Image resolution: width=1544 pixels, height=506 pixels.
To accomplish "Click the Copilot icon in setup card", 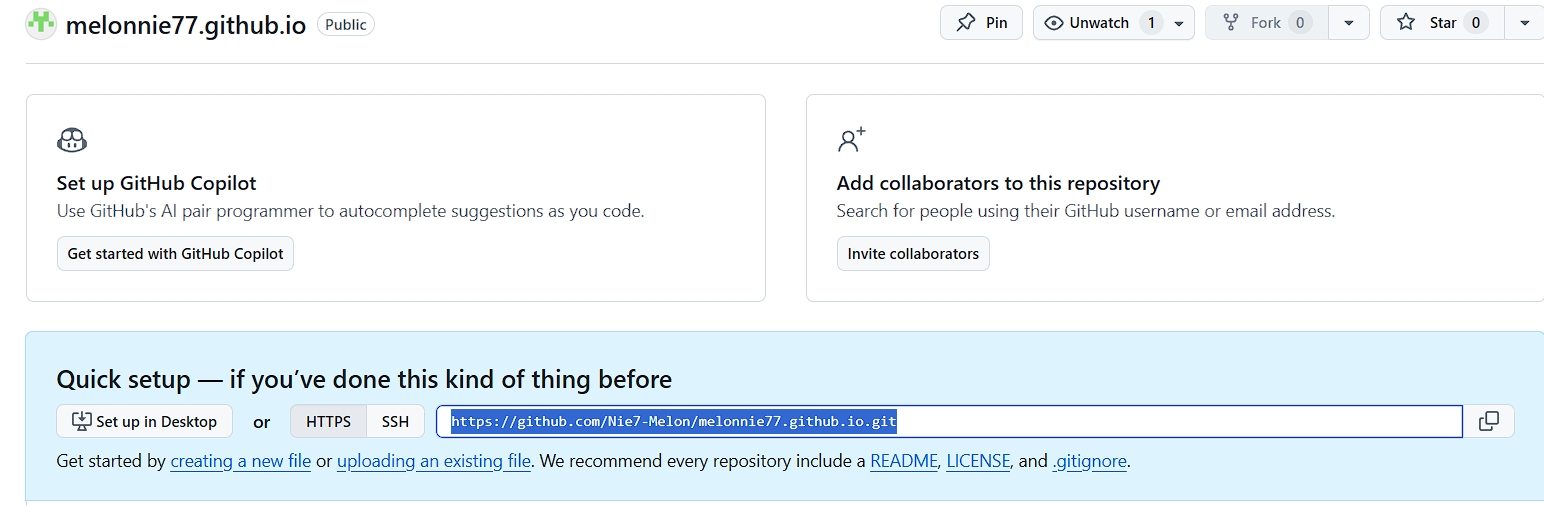I will 72,140.
